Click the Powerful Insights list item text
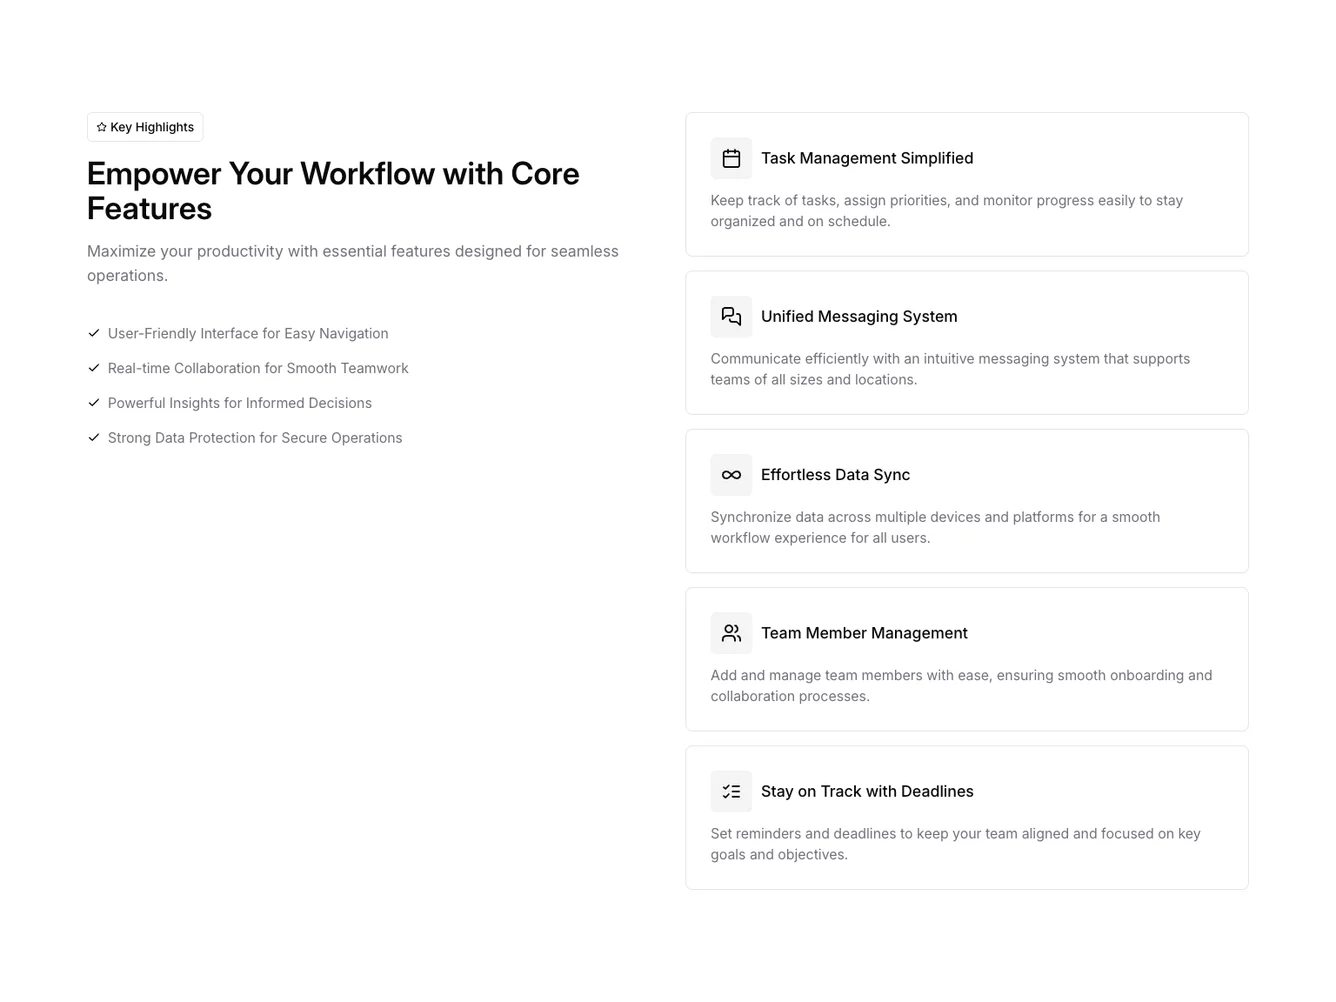 [239, 403]
